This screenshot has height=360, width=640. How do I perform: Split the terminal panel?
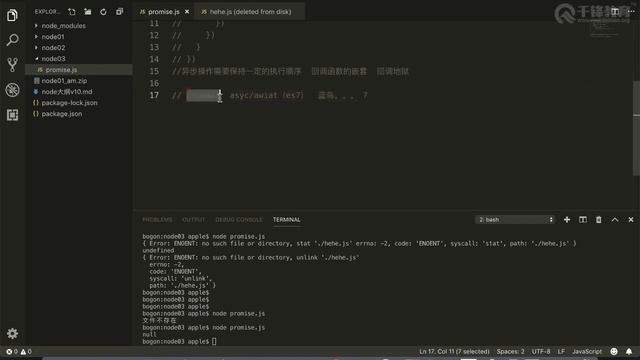click(x=582, y=220)
